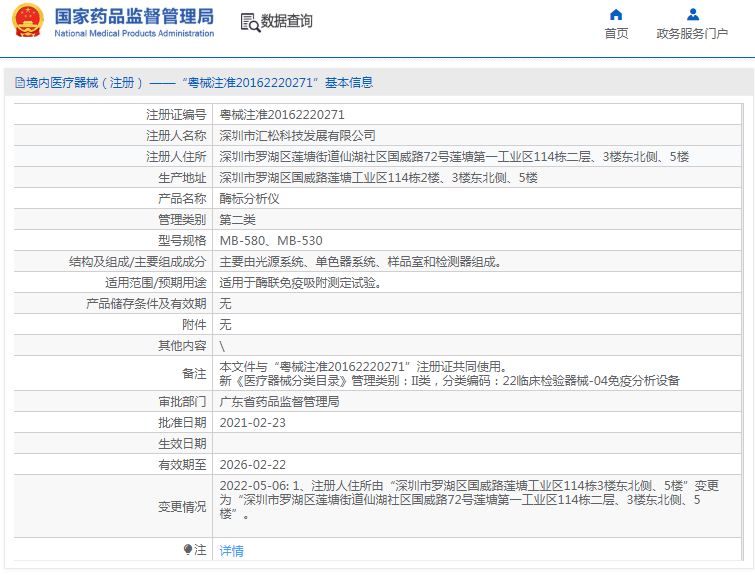Screen dimensions: 755x575
Task: Click 无 in 附件 row
Action: coord(225,325)
